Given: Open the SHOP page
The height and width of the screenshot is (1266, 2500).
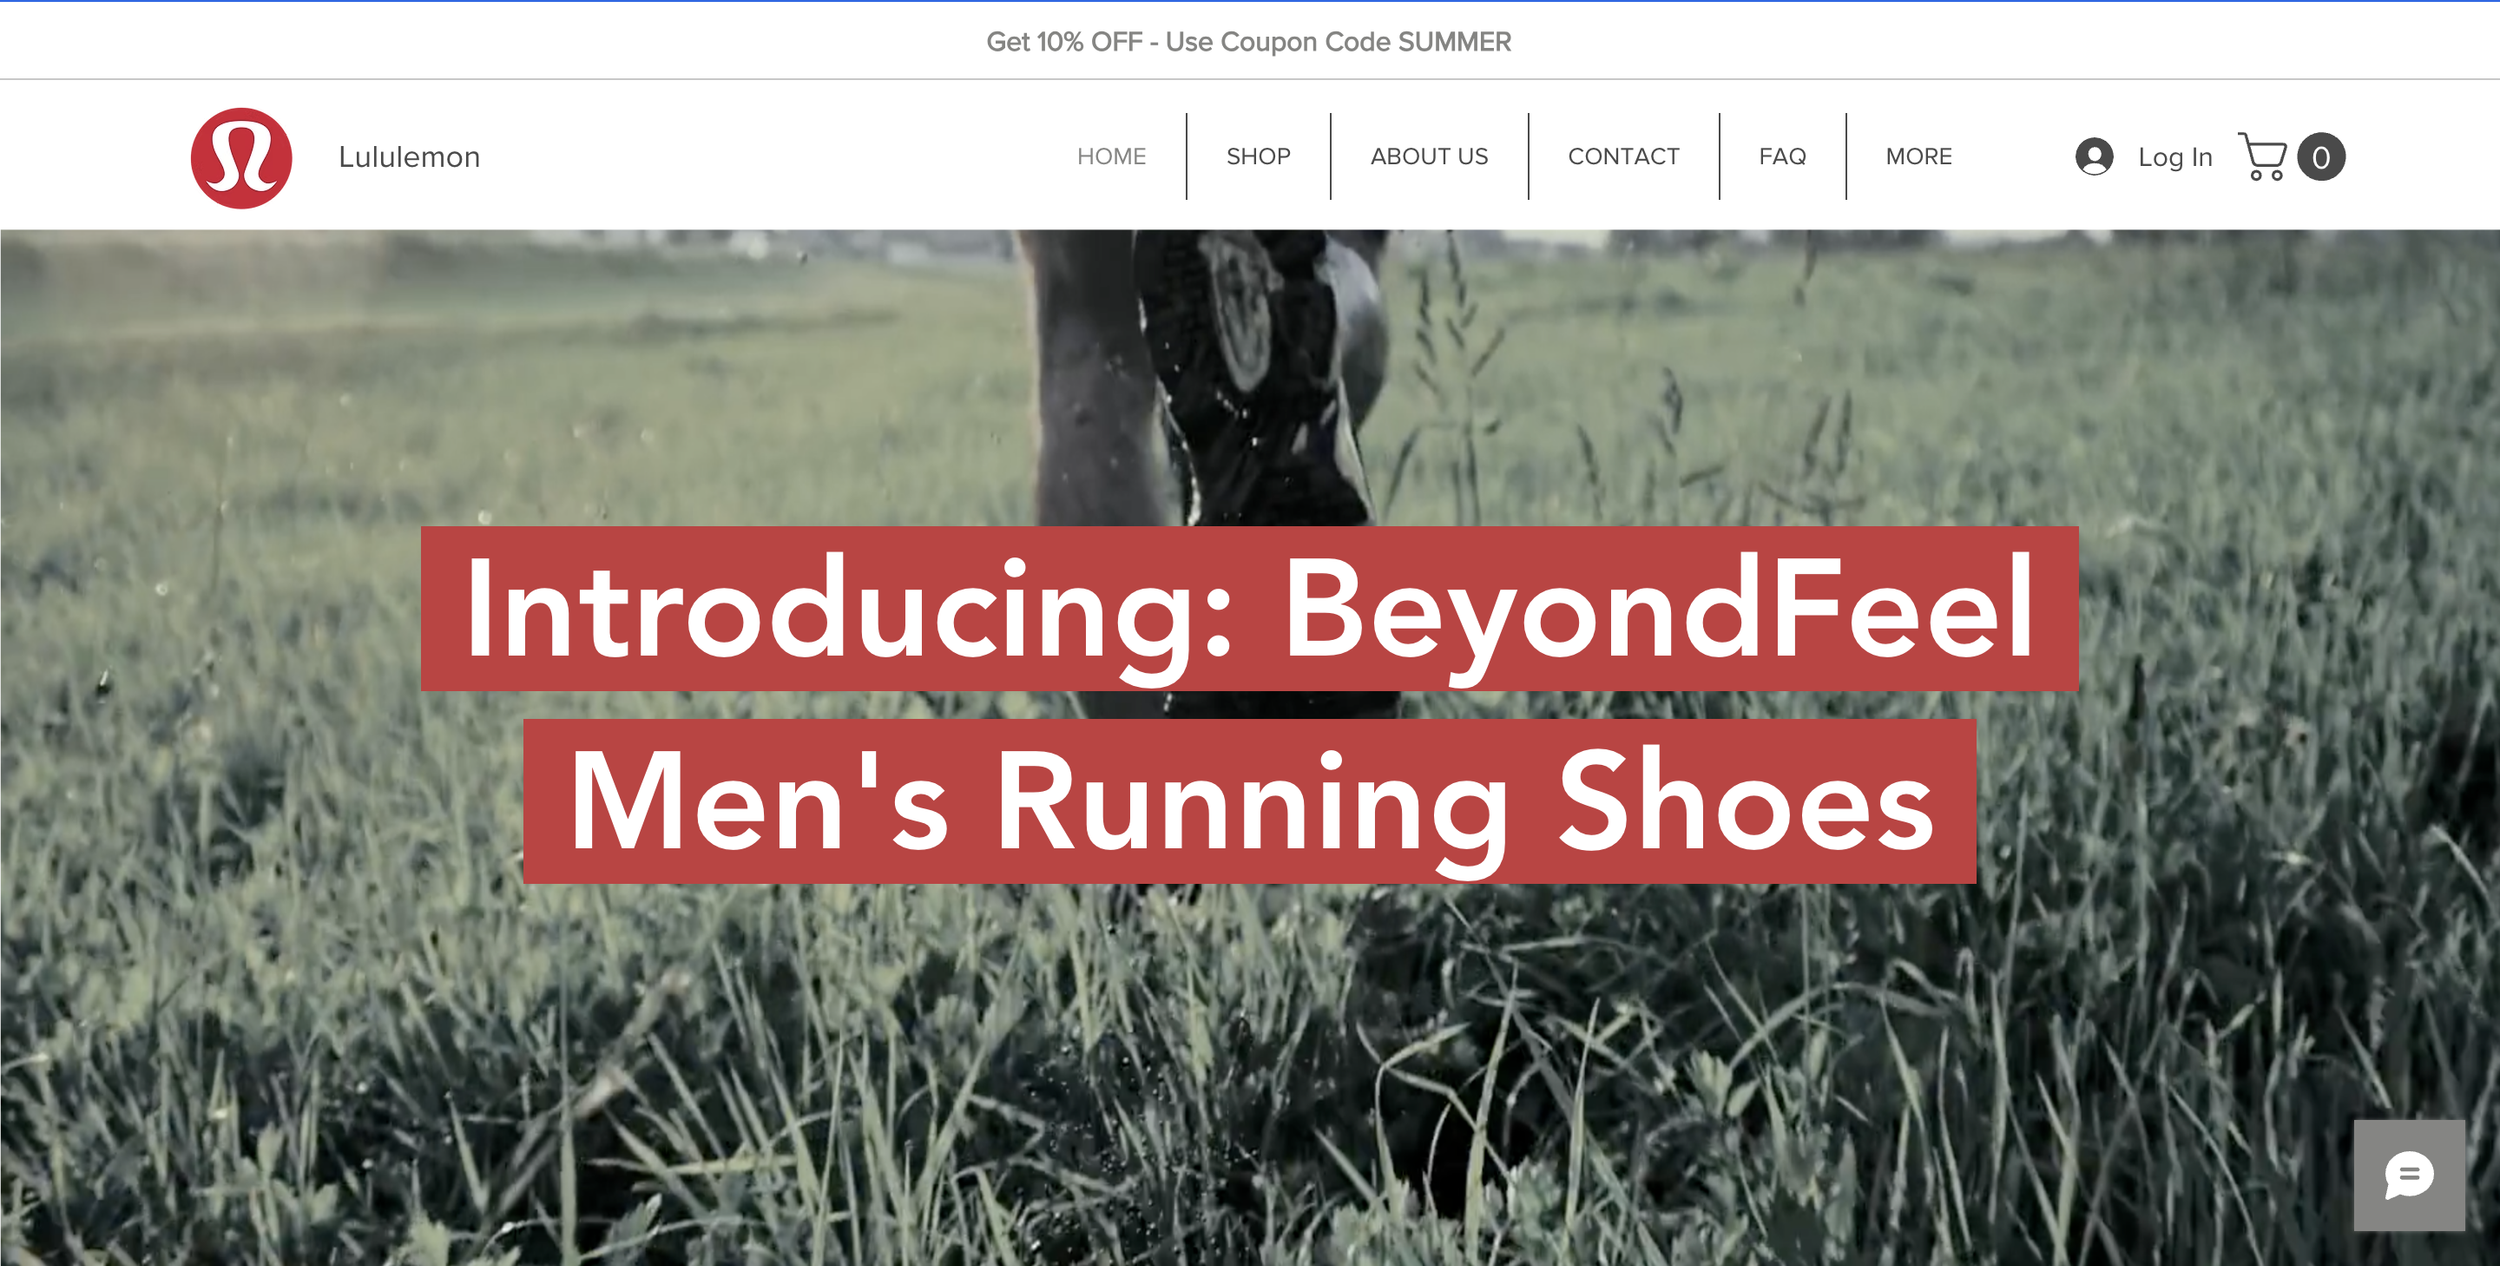Looking at the screenshot, I should point(1258,157).
